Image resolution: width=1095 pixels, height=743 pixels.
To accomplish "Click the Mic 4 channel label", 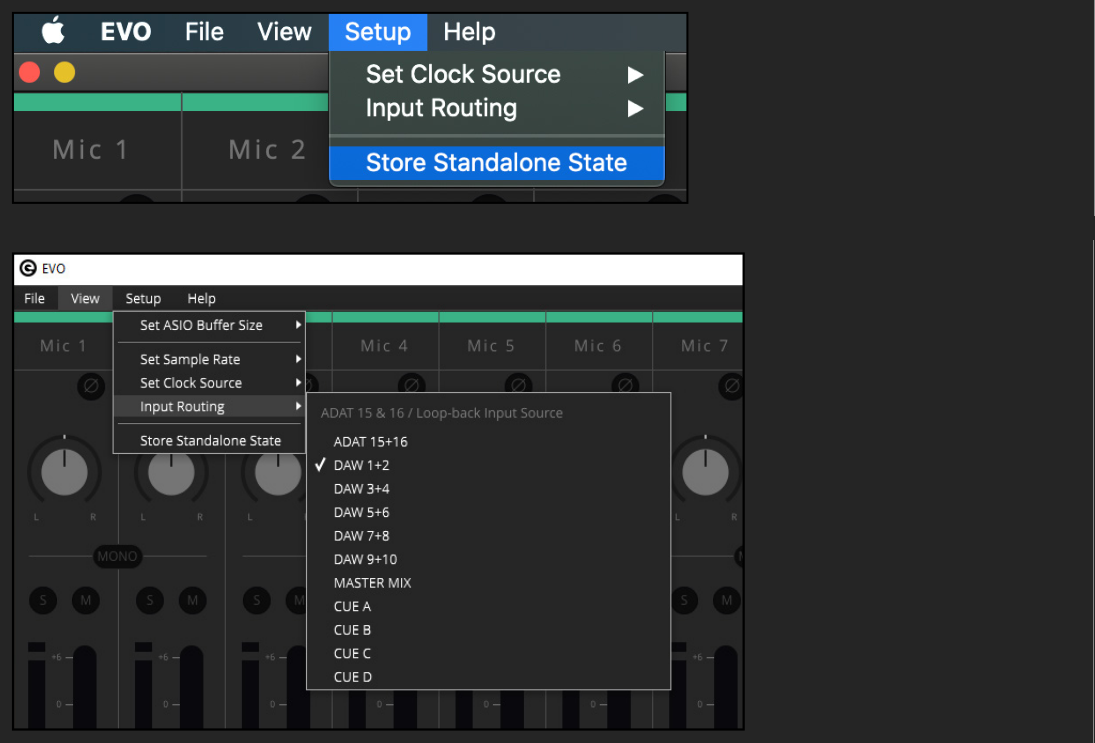I will (x=384, y=346).
